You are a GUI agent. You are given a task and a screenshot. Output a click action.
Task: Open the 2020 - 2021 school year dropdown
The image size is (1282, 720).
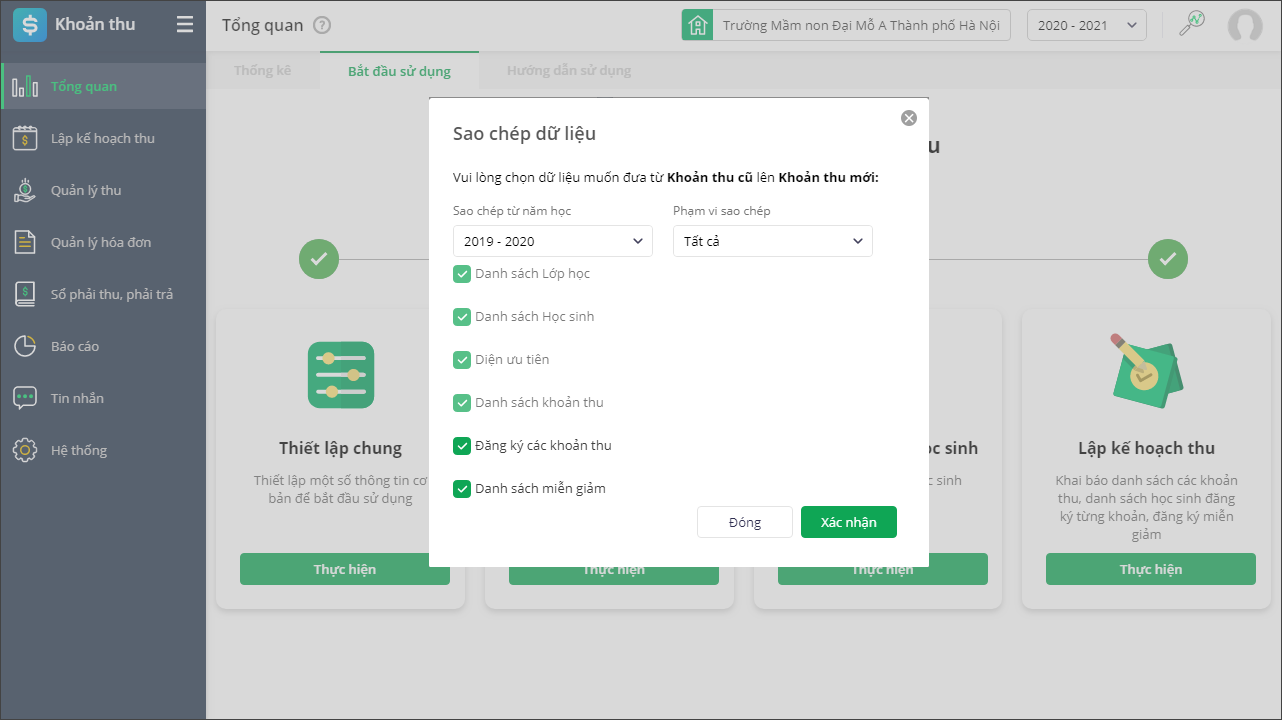click(x=1086, y=26)
